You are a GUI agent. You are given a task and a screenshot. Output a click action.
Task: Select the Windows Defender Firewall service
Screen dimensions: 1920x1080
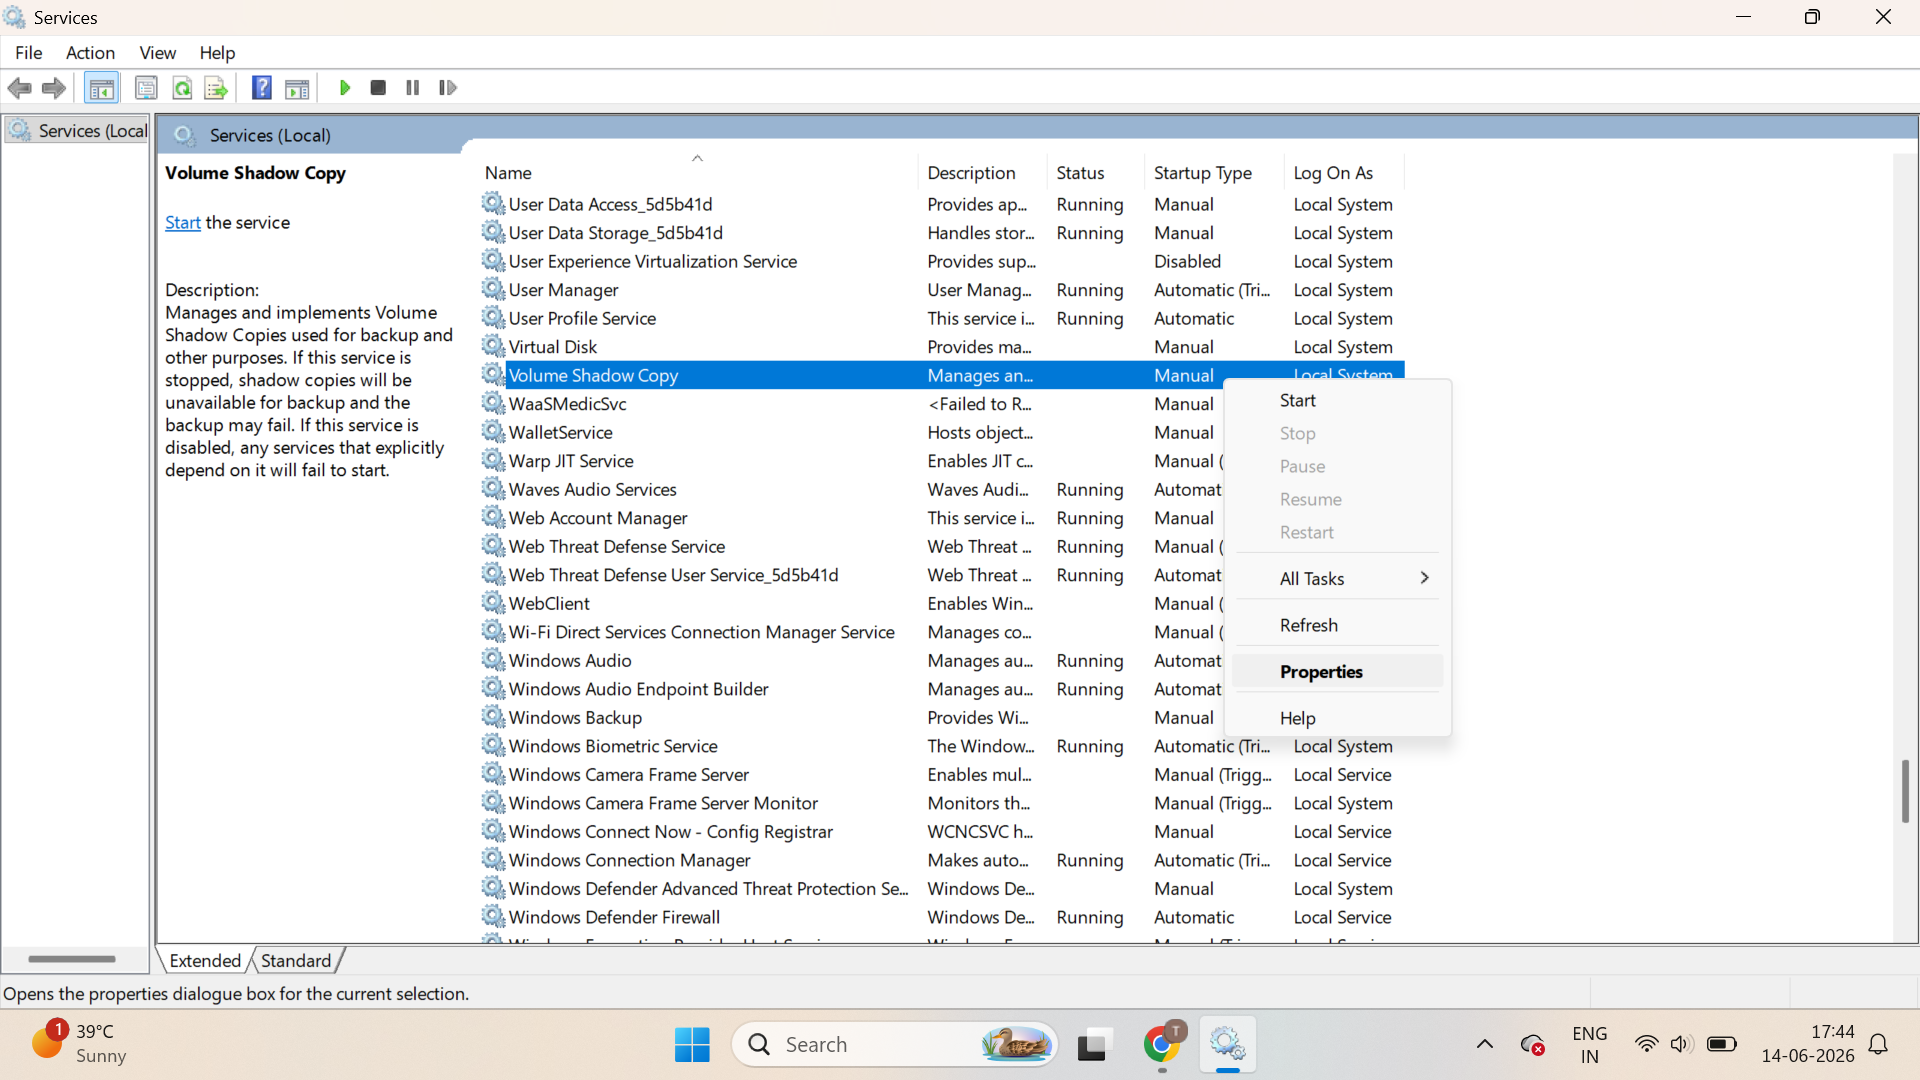942,917
